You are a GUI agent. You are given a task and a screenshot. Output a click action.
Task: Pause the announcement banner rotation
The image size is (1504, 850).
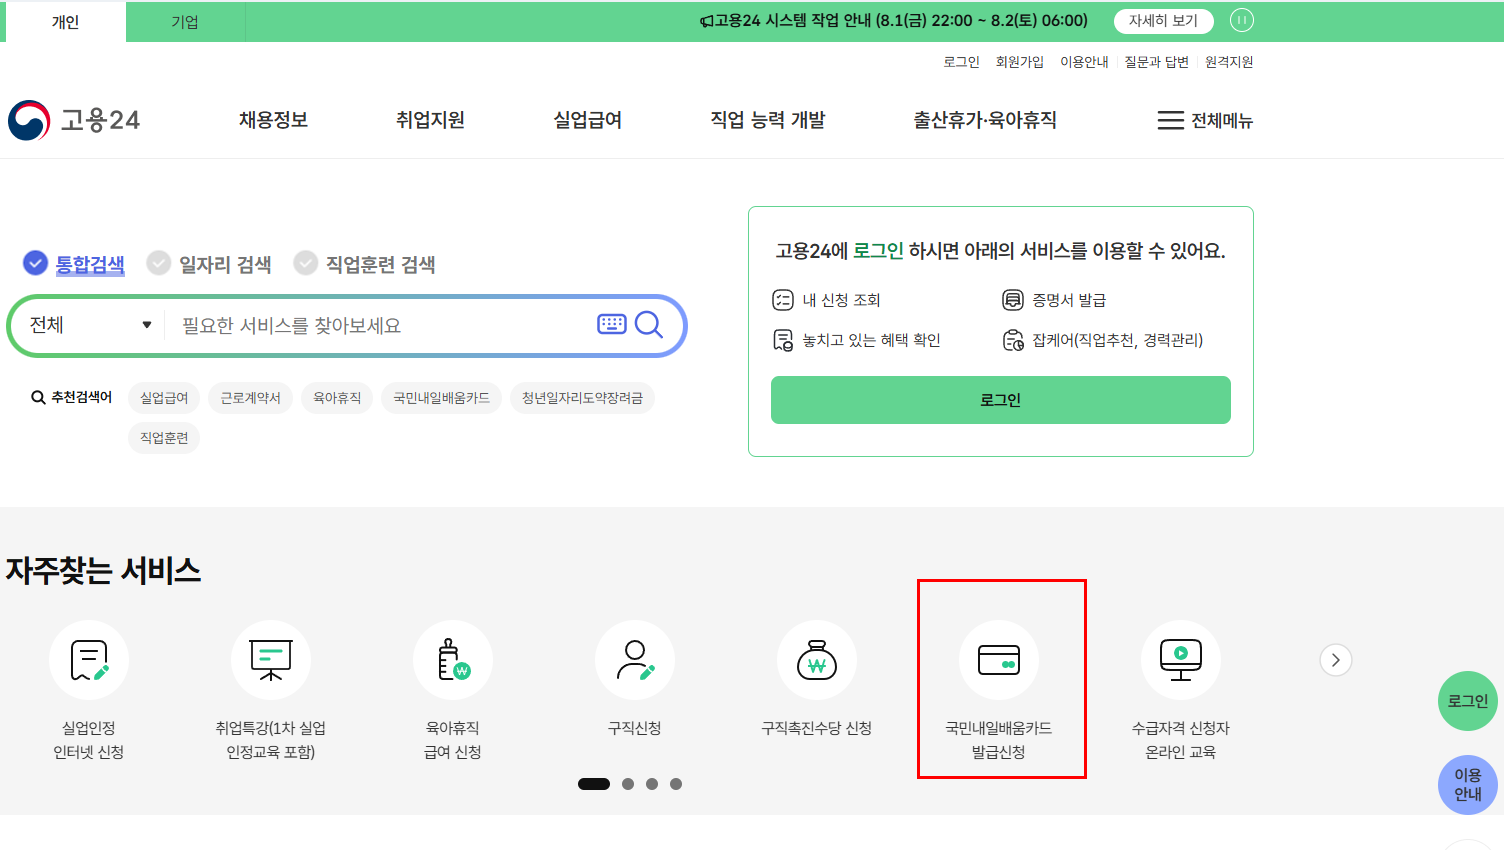click(1241, 20)
